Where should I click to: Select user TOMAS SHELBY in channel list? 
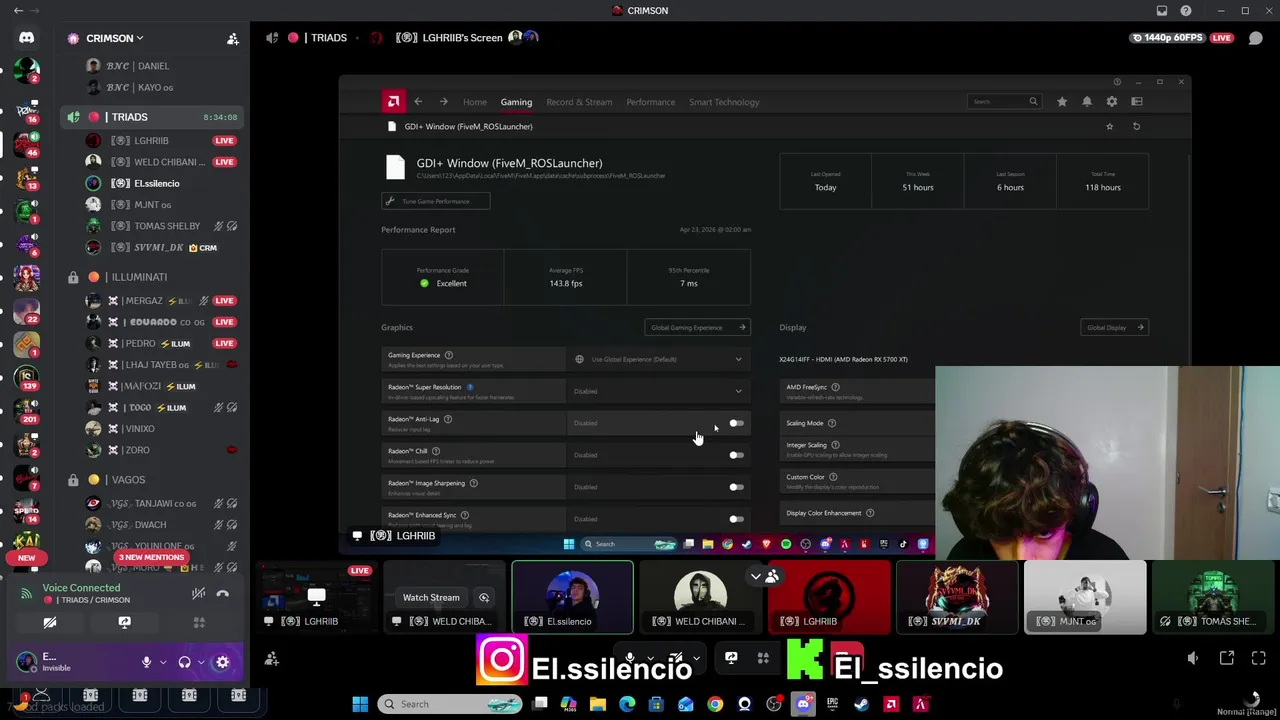pyautogui.click(x=167, y=226)
